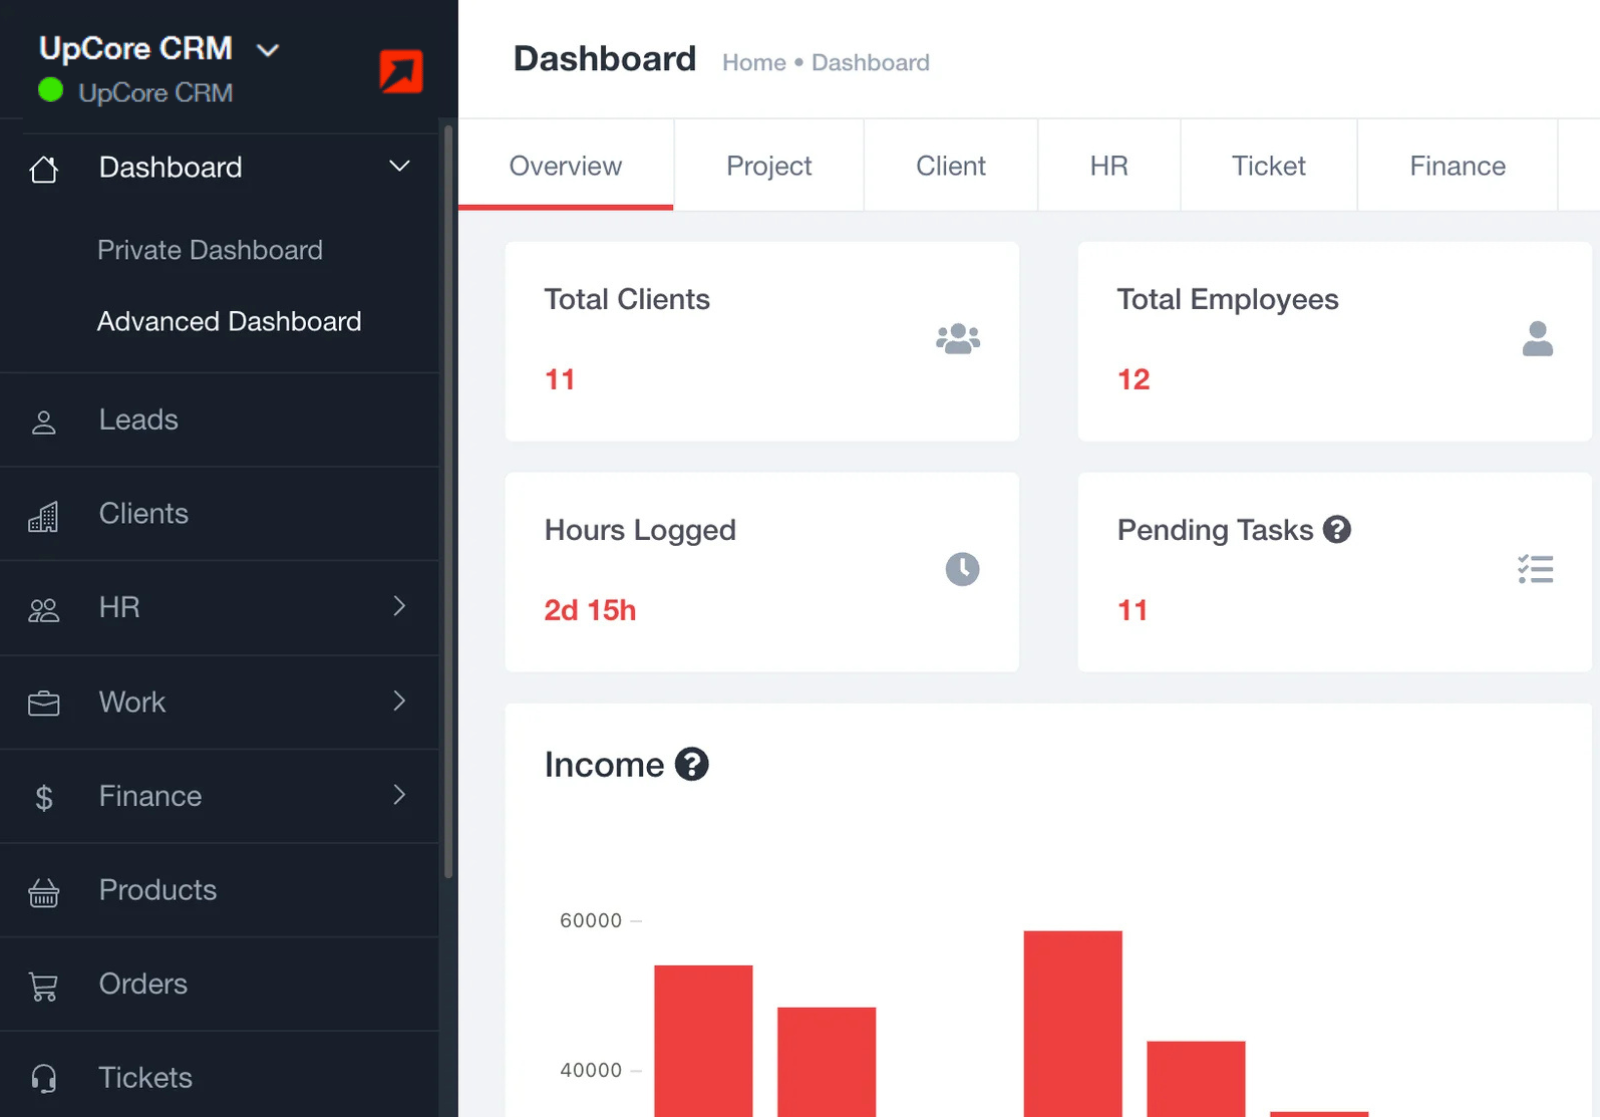
Task: Click the clock icon in Hours Logged
Action: pos(962,569)
